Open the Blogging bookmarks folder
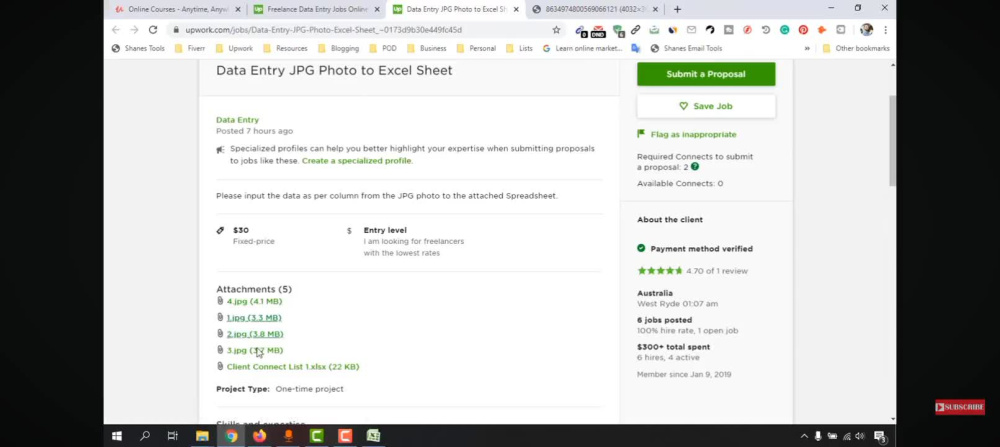 [x=339, y=48]
